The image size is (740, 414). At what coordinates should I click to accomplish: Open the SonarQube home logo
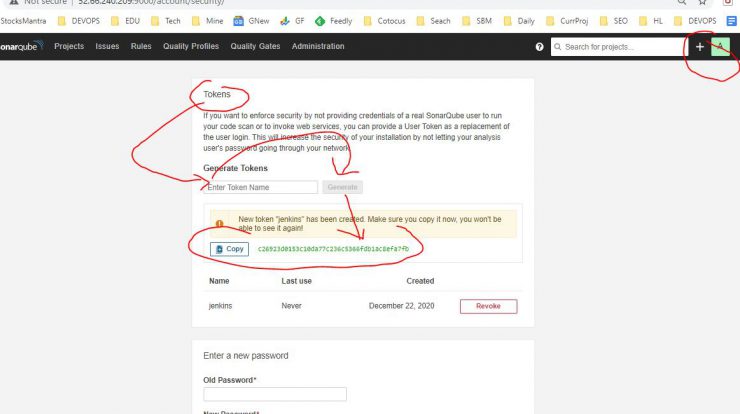(x=22, y=46)
